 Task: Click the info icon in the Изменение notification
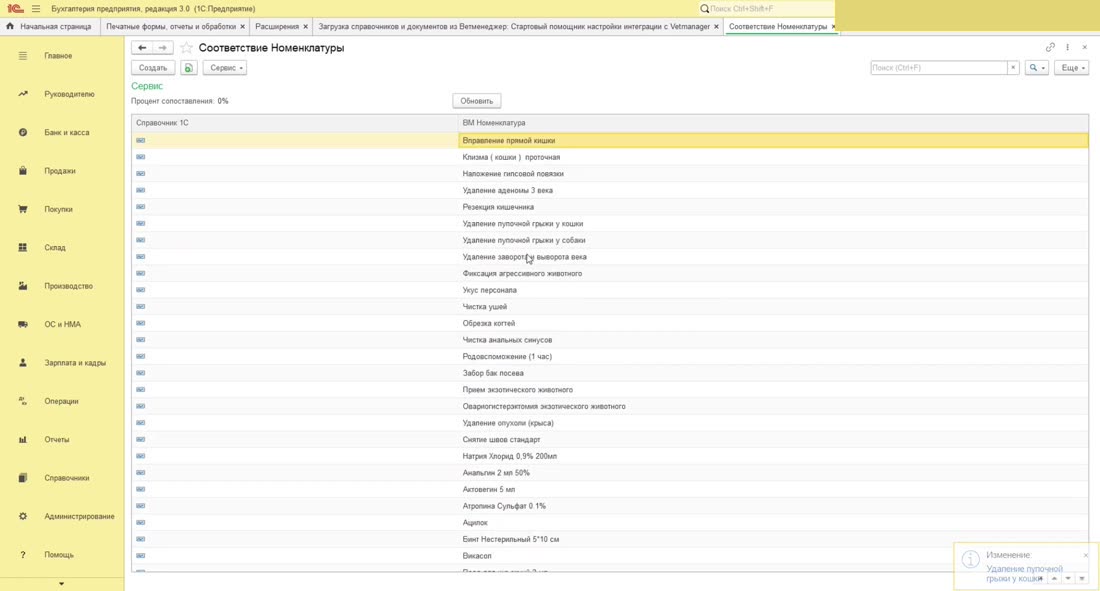(x=970, y=559)
